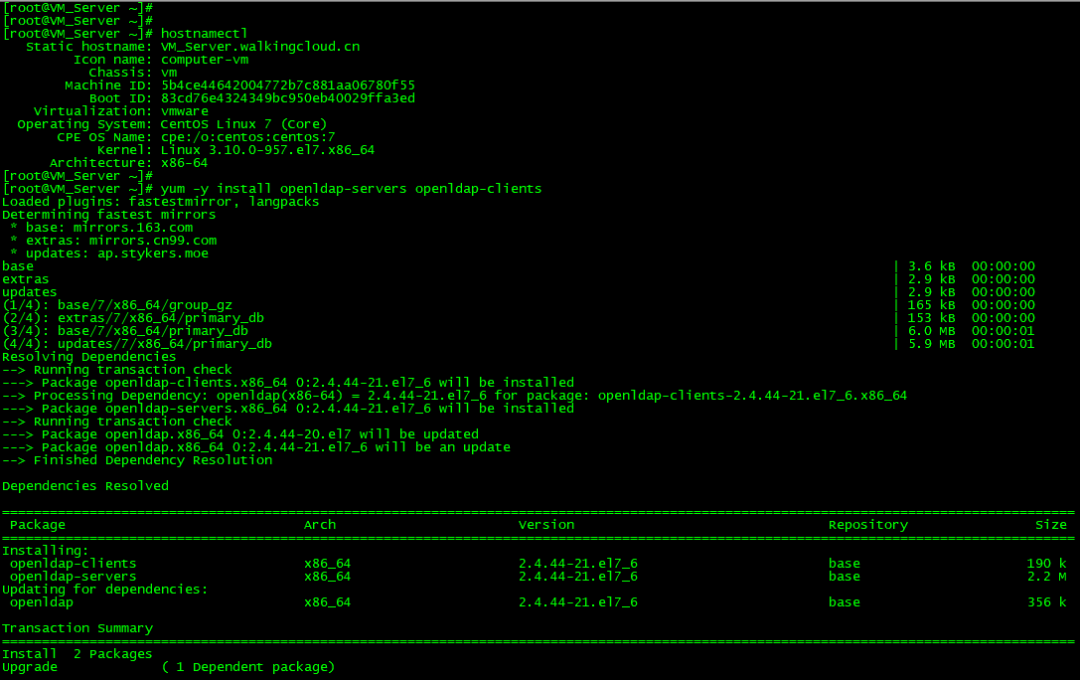This screenshot has height=680, width=1080.
Task: Click the openldap-clients package name in table
Action: point(73,564)
